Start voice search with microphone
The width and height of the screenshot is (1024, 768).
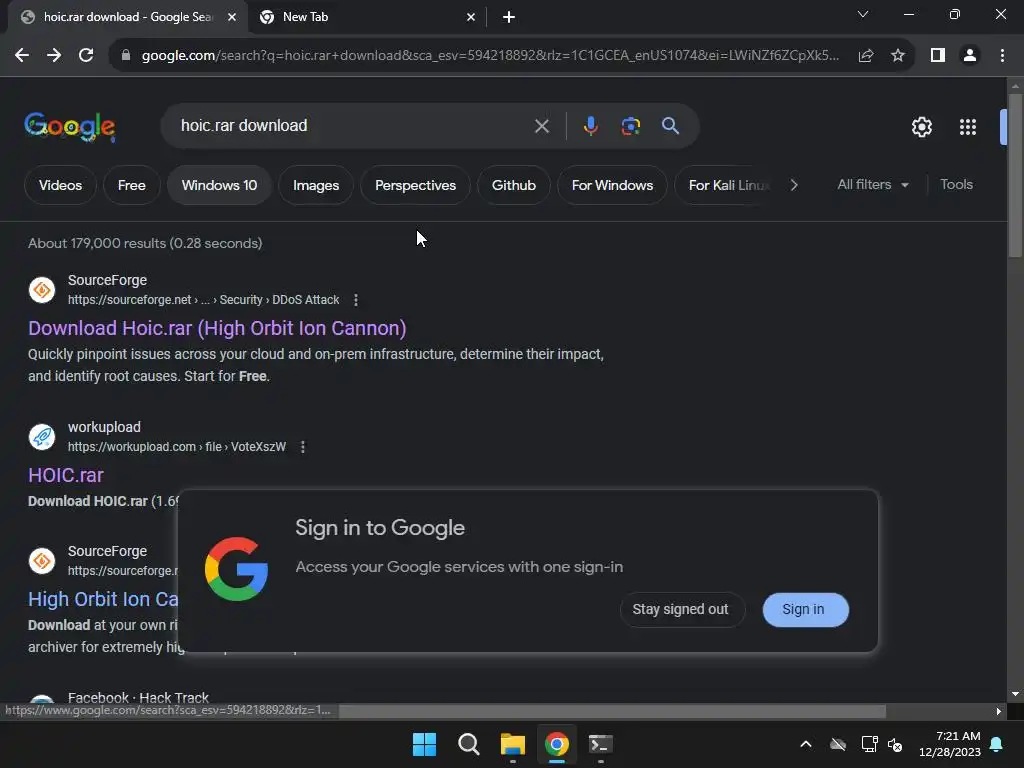(590, 126)
